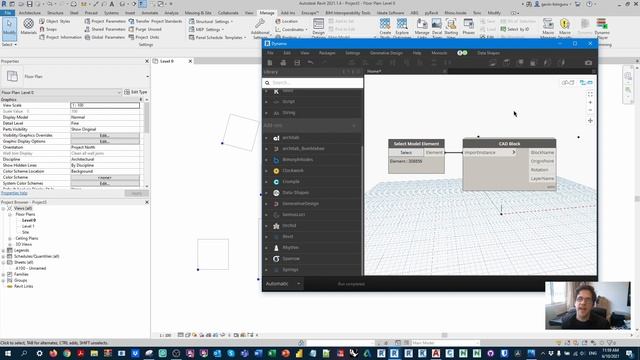Open MEP Settings dropdown
Screen dimensions: 640x360
[206, 29]
